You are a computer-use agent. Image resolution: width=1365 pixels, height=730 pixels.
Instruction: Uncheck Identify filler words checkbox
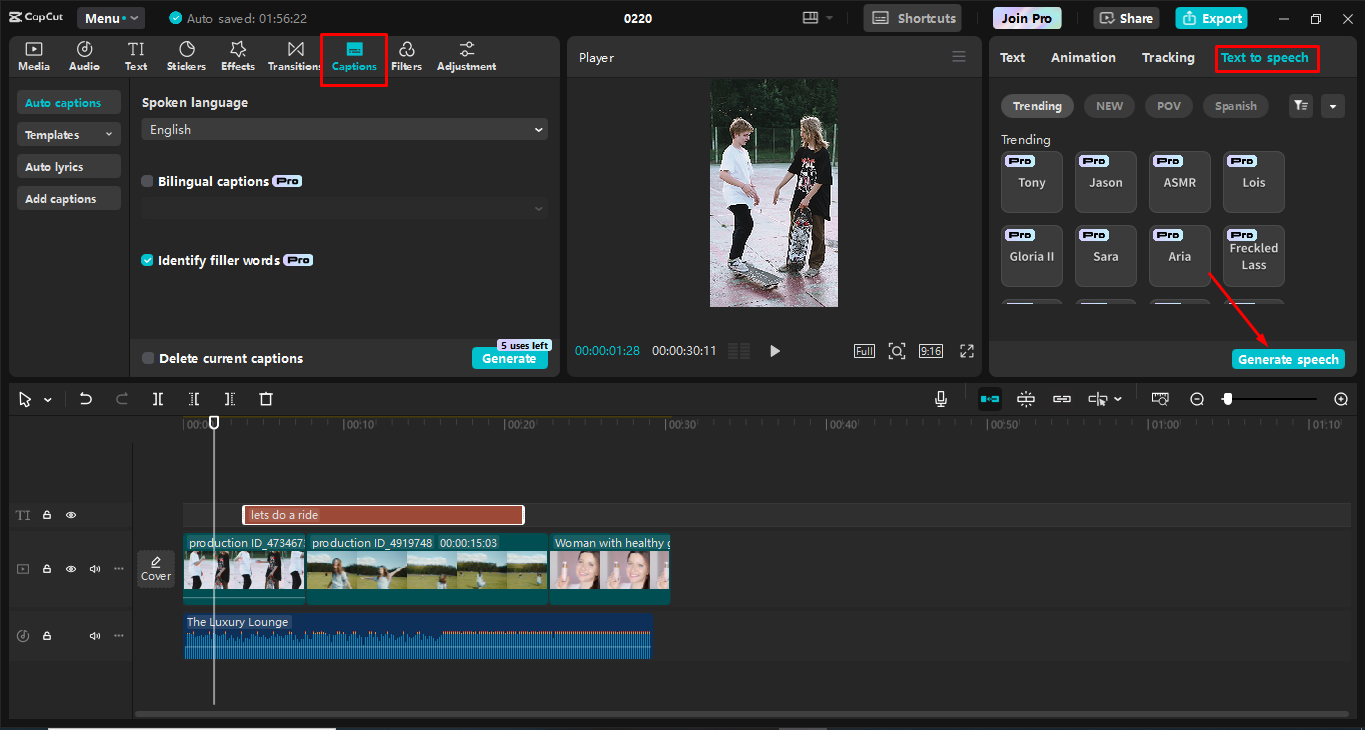(x=148, y=260)
